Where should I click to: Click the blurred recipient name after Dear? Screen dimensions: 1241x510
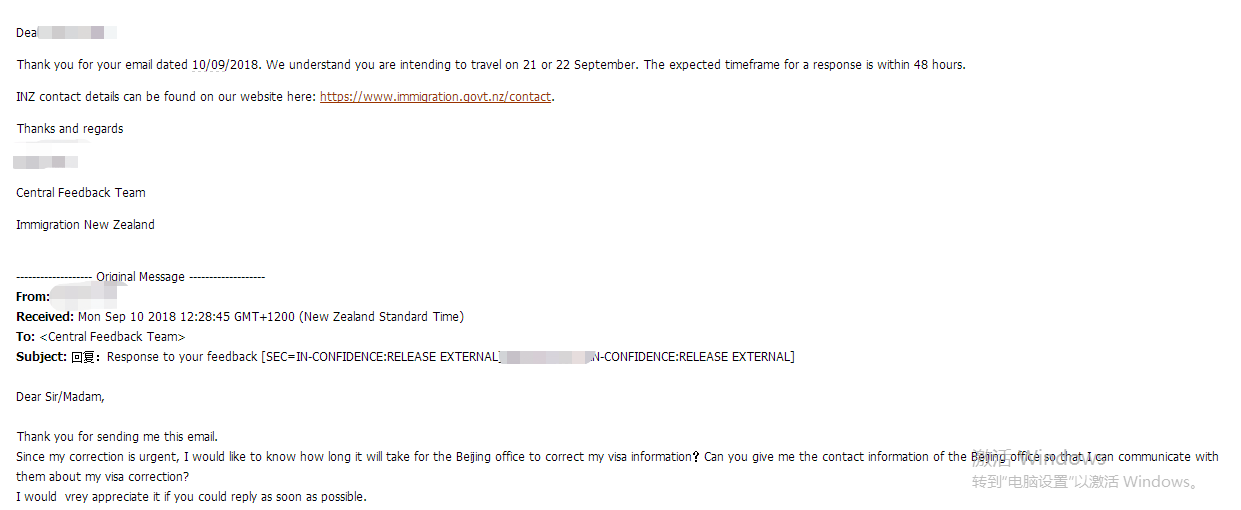coord(78,33)
